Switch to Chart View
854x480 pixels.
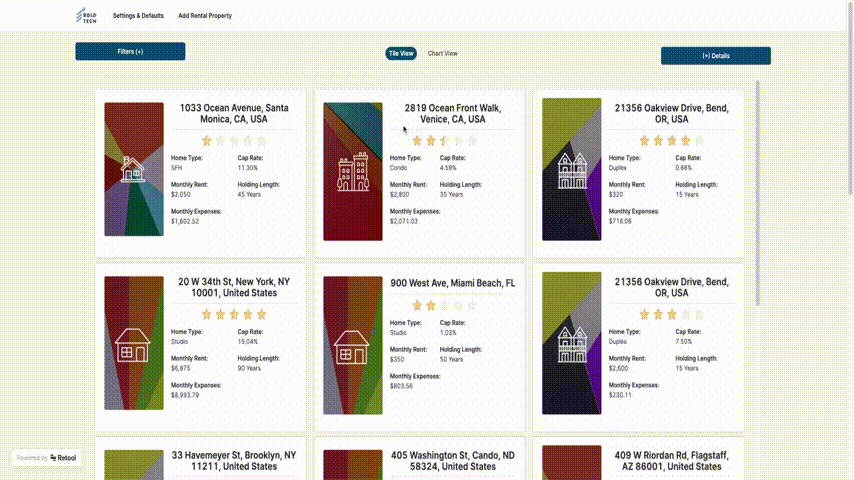(x=442, y=53)
